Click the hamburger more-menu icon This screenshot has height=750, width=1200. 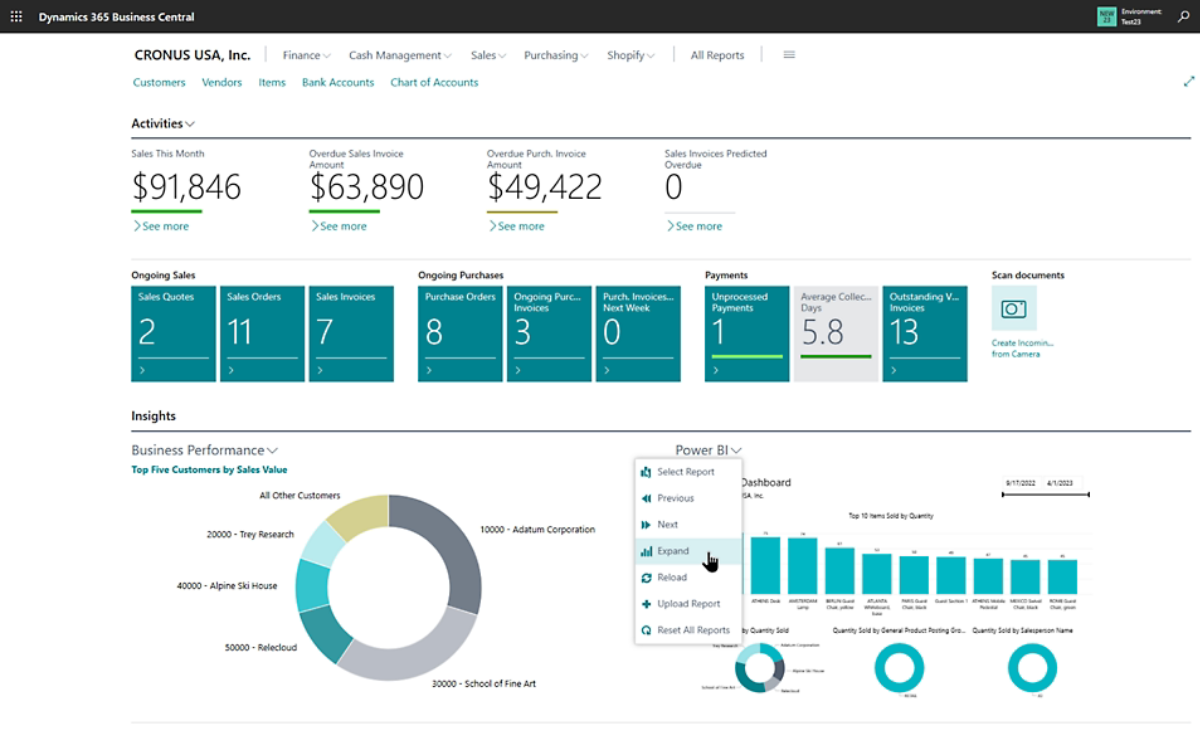789,55
